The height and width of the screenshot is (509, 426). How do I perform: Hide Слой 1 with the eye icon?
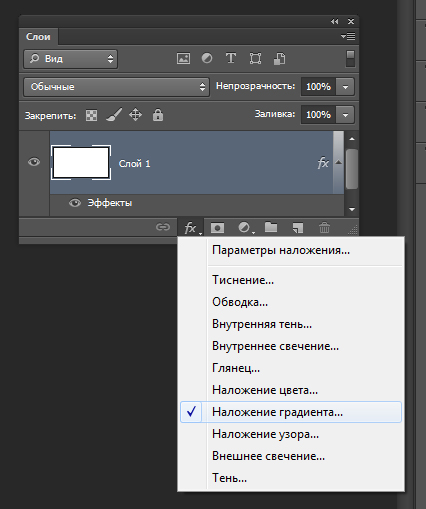point(34,162)
